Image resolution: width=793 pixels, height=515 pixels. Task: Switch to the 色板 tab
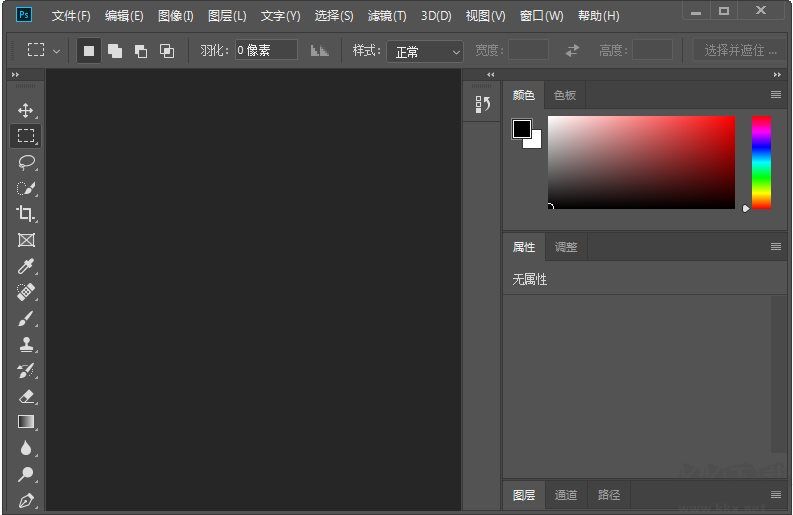565,95
